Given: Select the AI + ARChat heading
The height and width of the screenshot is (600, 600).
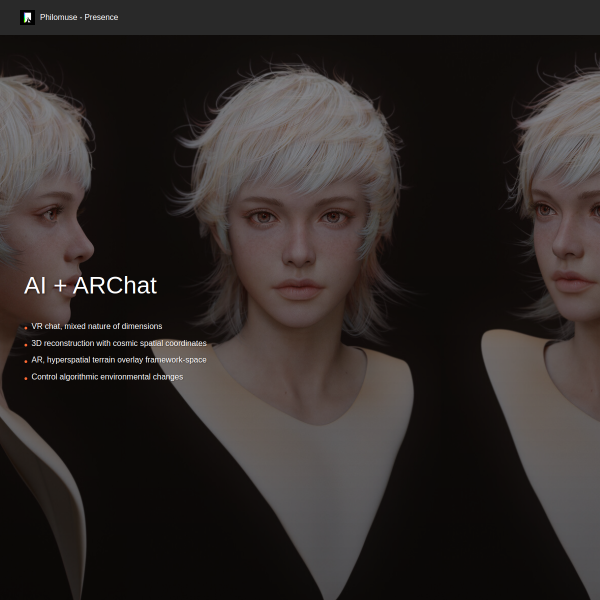Looking at the screenshot, I should pos(90,285).
